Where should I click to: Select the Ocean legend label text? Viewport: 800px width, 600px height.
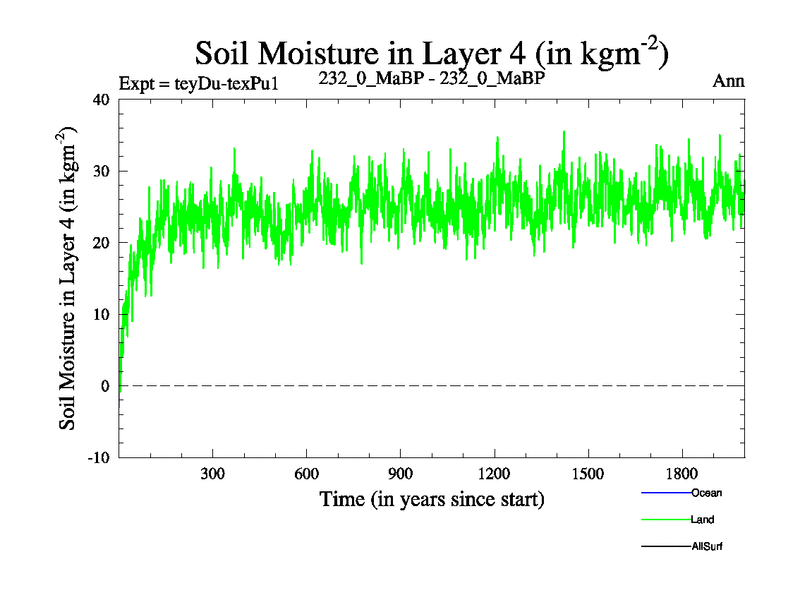click(x=706, y=493)
